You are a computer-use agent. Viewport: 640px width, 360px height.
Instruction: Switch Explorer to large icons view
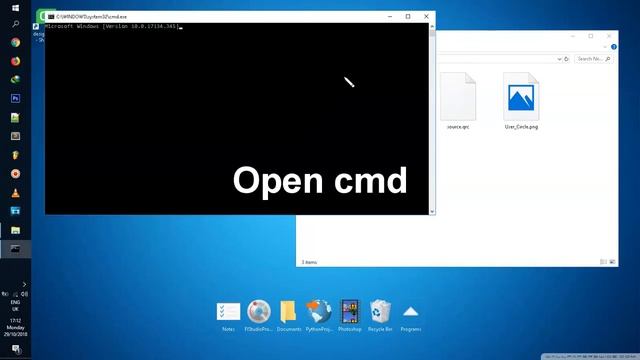pyautogui.click(x=612, y=262)
